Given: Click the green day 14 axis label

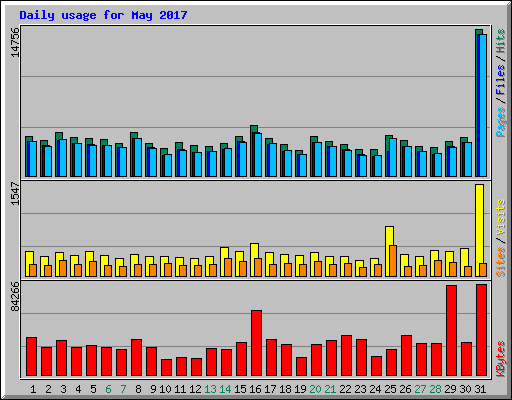Looking at the screenshot, I should 225,389.
